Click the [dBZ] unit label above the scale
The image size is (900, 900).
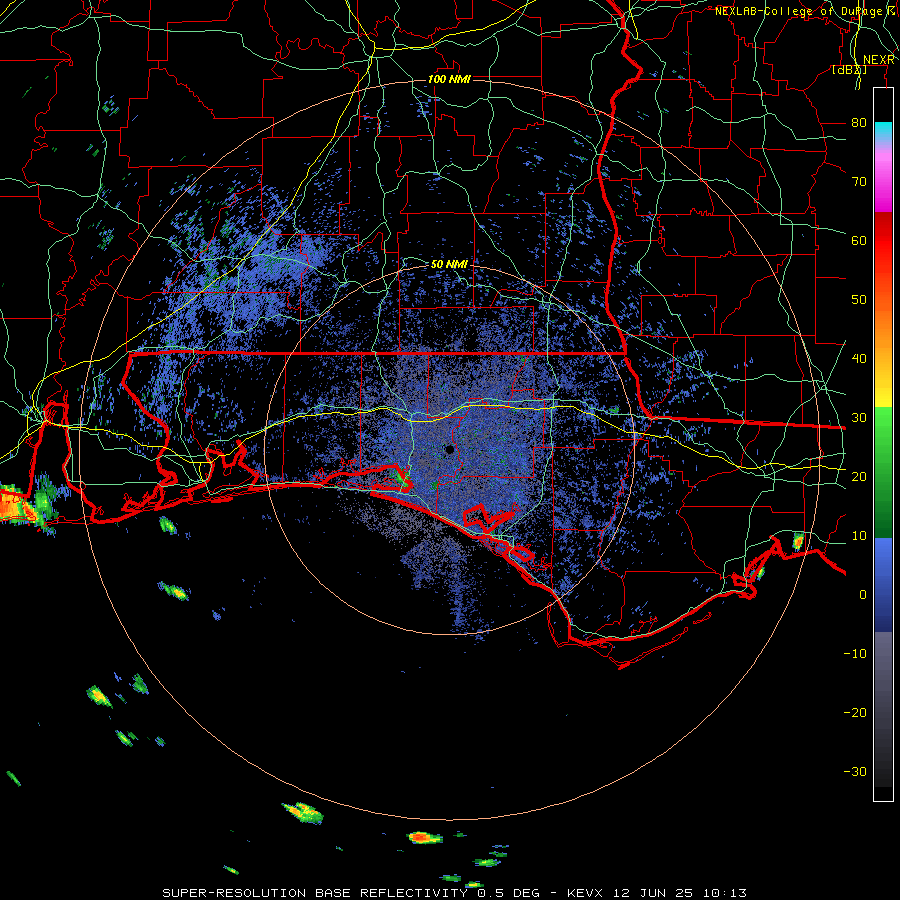849,69
